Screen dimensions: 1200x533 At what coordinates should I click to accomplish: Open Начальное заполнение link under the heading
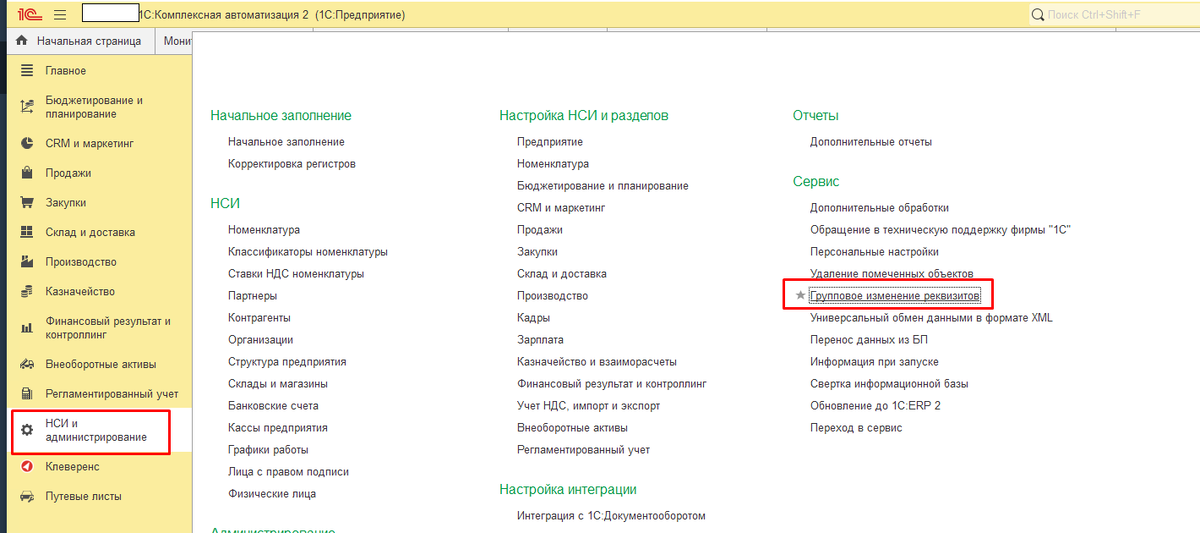(286, 142)
